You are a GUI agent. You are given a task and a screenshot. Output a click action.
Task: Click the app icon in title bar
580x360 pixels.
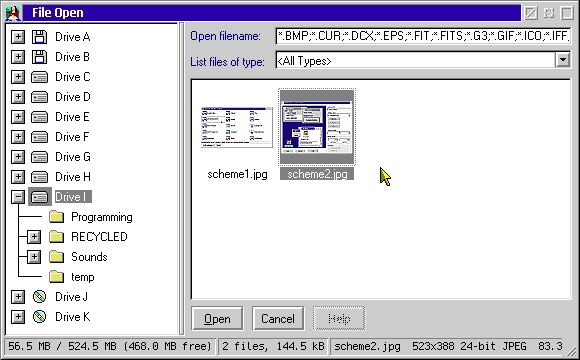click(x=13, y=13)
